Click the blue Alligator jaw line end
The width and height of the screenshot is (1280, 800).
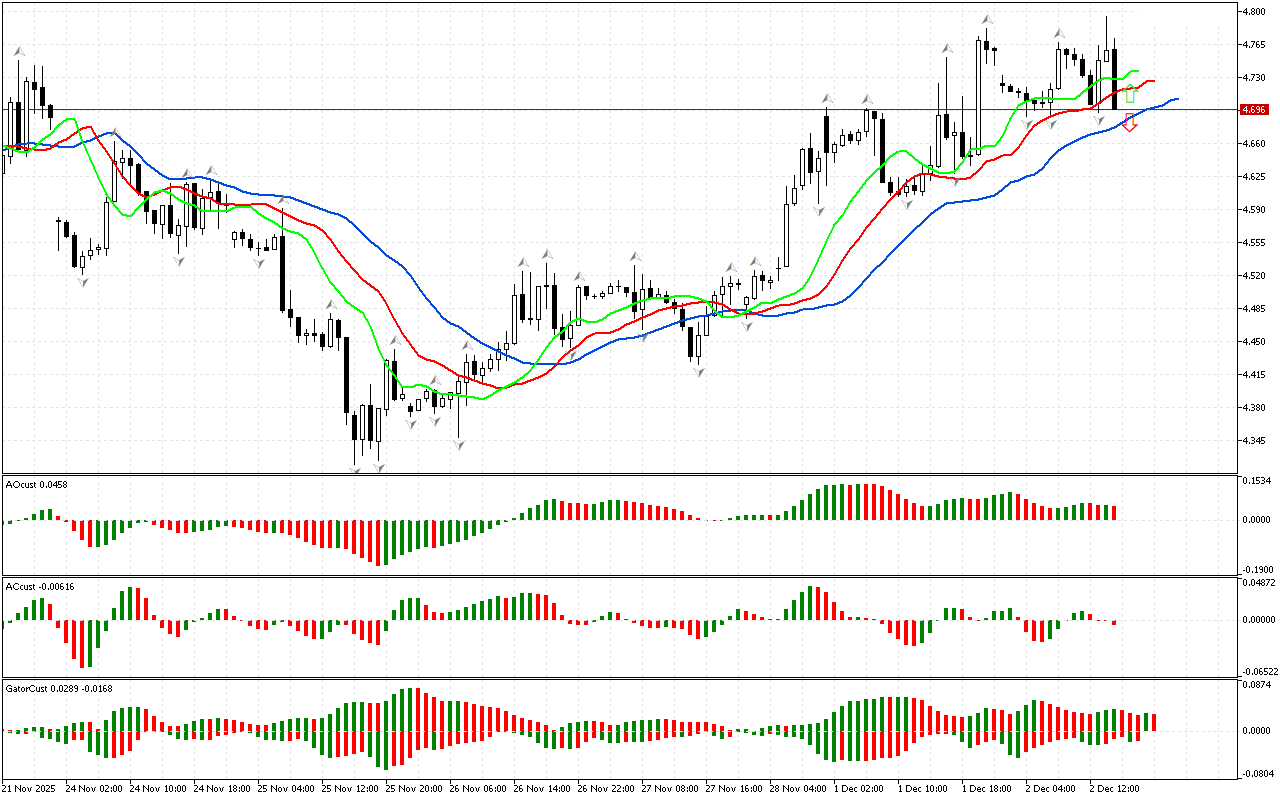coord(1177,99)
